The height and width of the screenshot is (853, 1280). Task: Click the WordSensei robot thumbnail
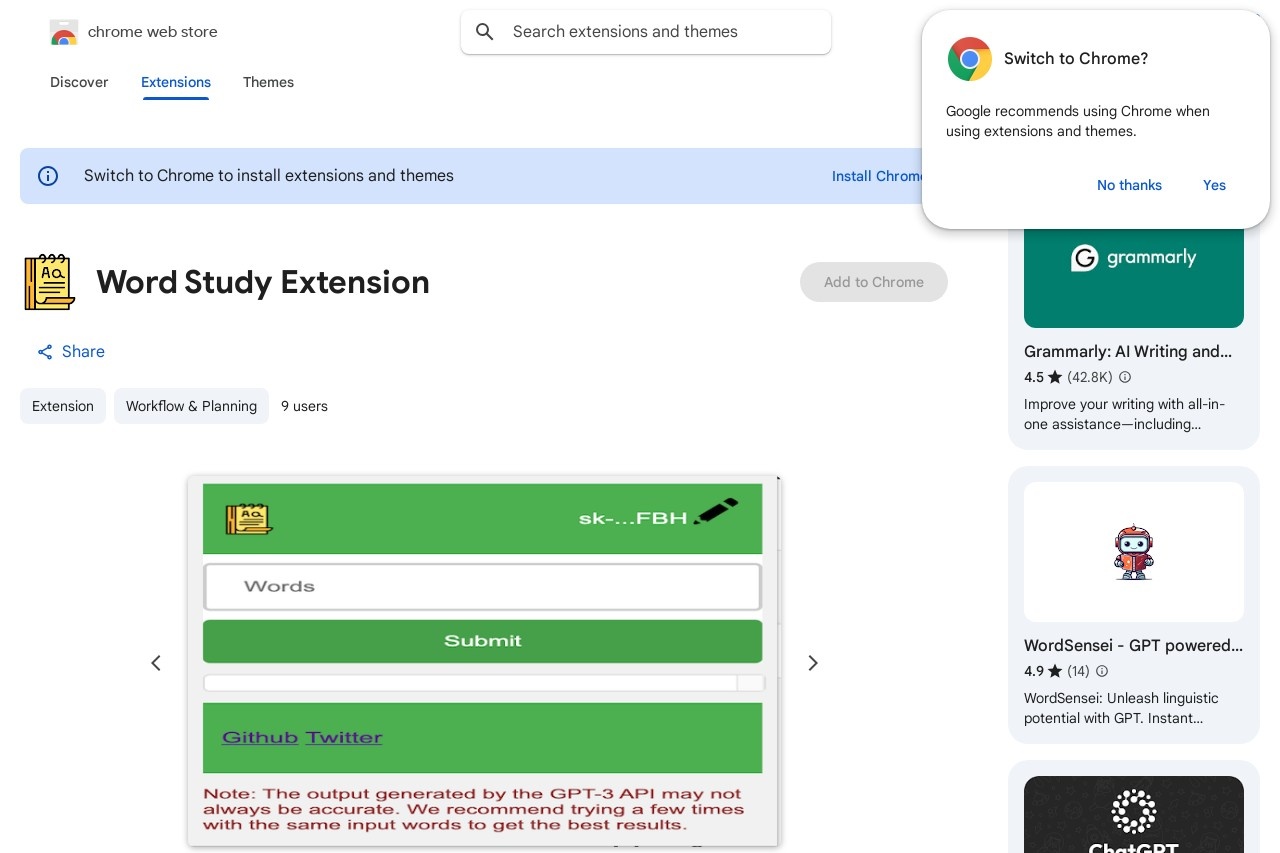pyautogui.click(x=1134, y=552)
